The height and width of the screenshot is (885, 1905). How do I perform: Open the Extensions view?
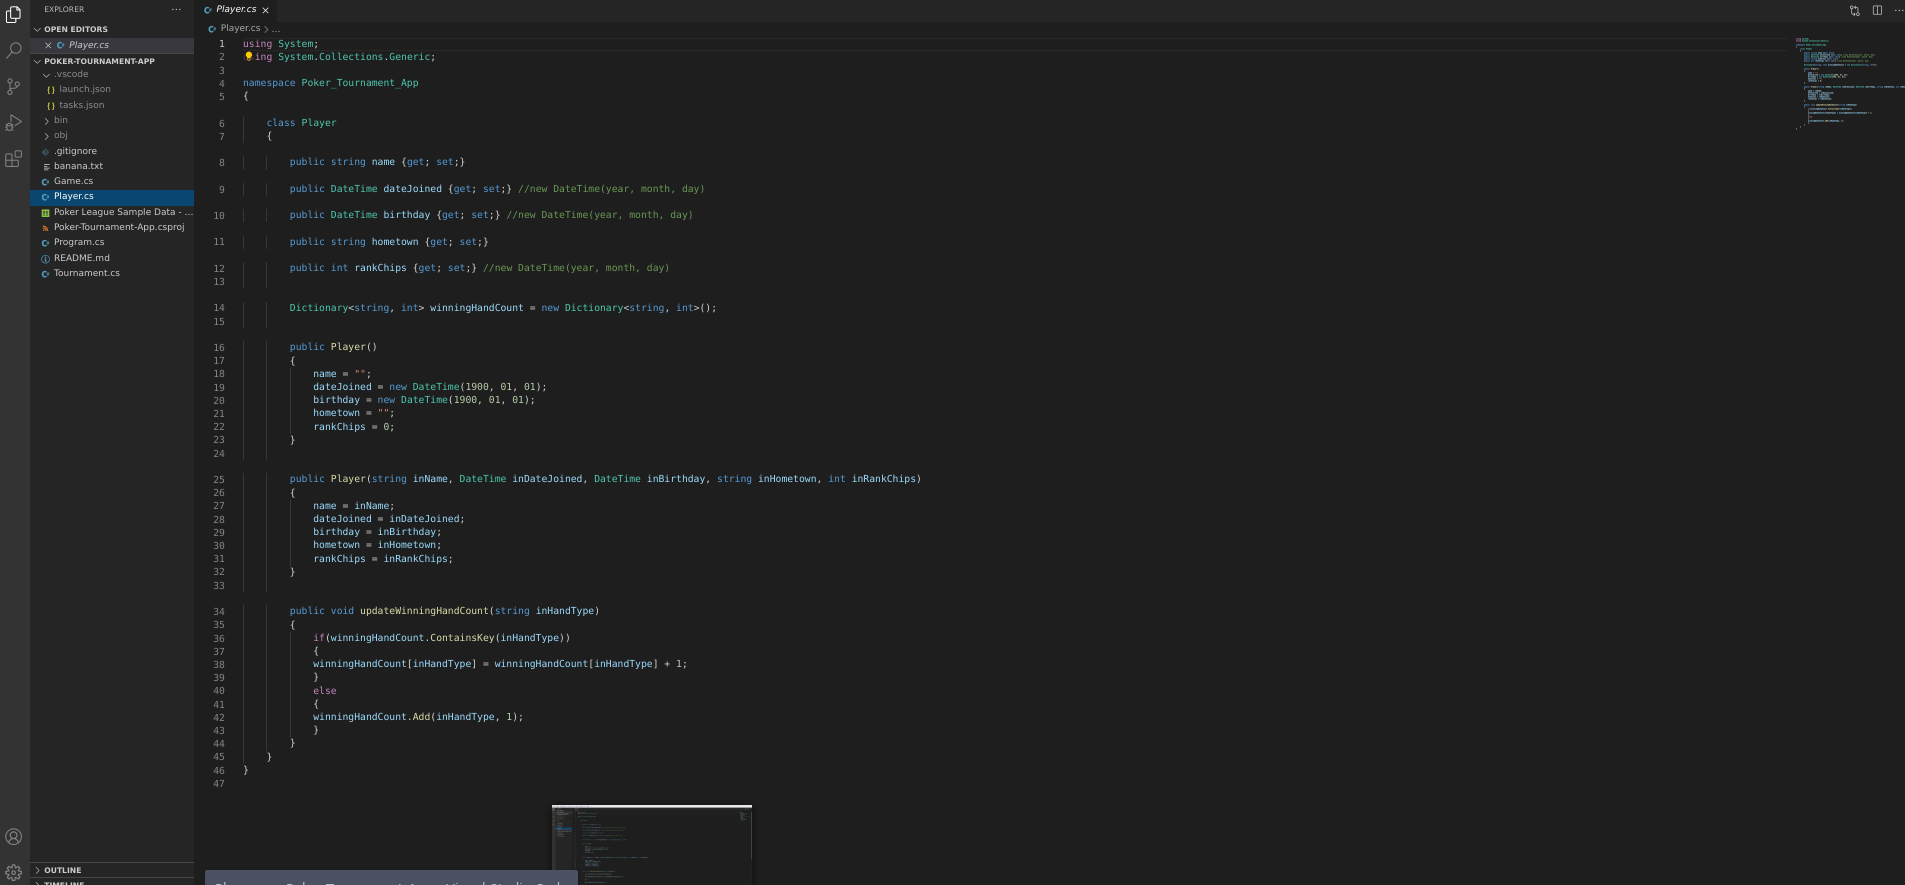[14, 159]
